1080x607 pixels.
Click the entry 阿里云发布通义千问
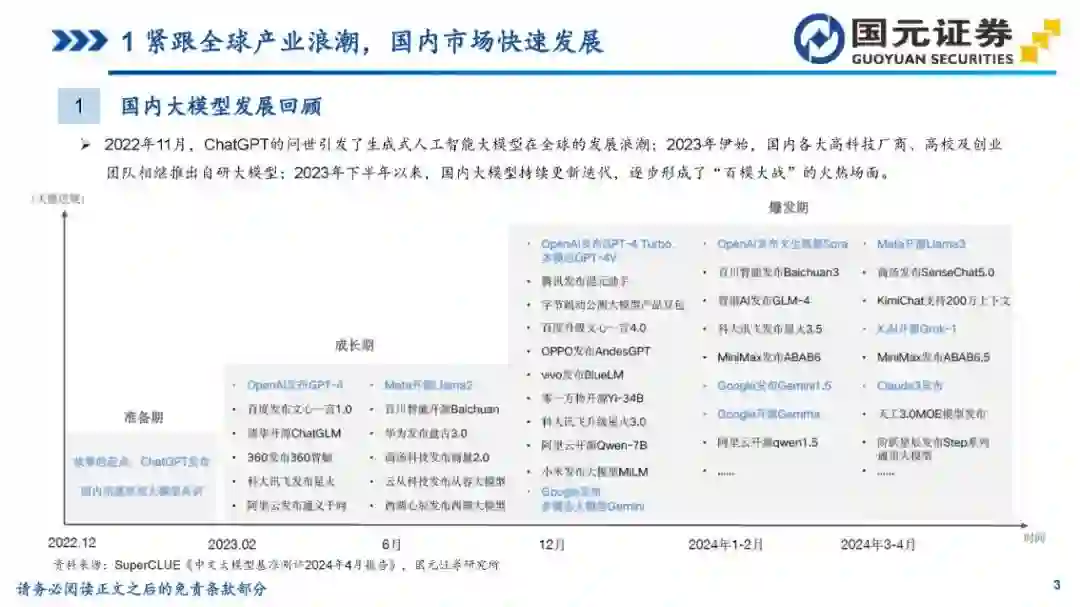tap(297, 506)
